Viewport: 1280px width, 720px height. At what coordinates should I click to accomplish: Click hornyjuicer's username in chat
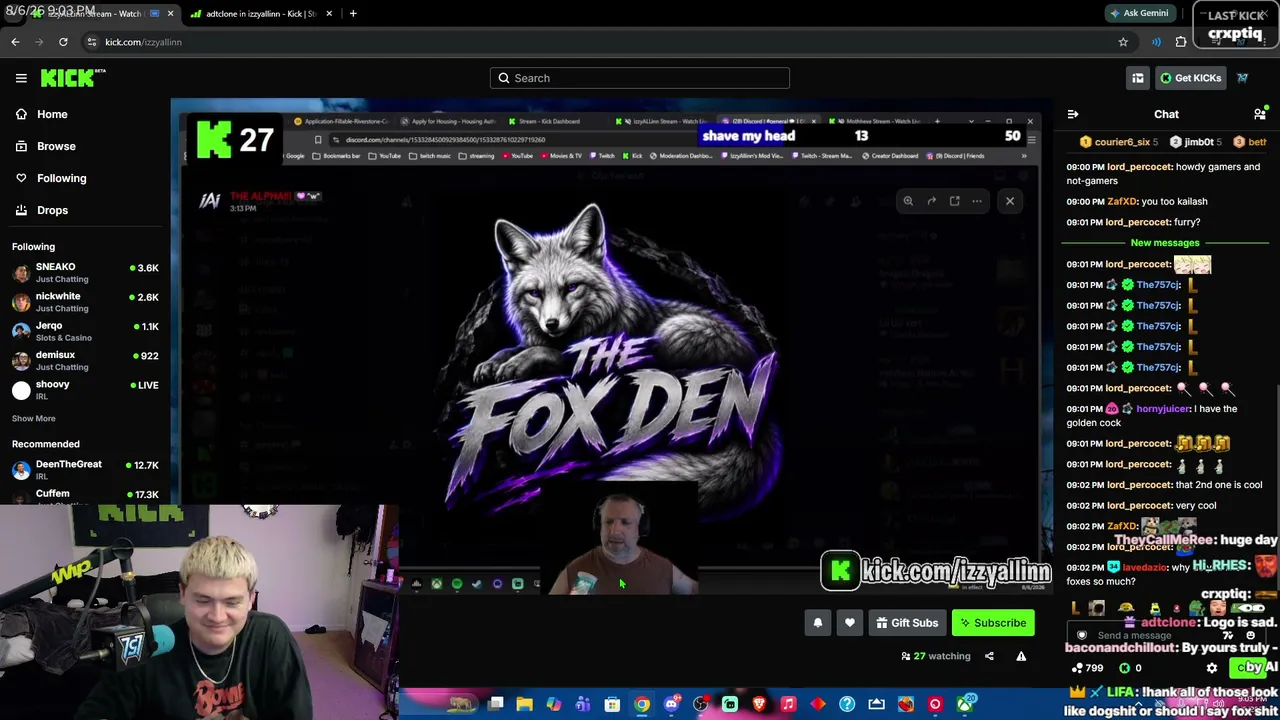point(1163,409)
